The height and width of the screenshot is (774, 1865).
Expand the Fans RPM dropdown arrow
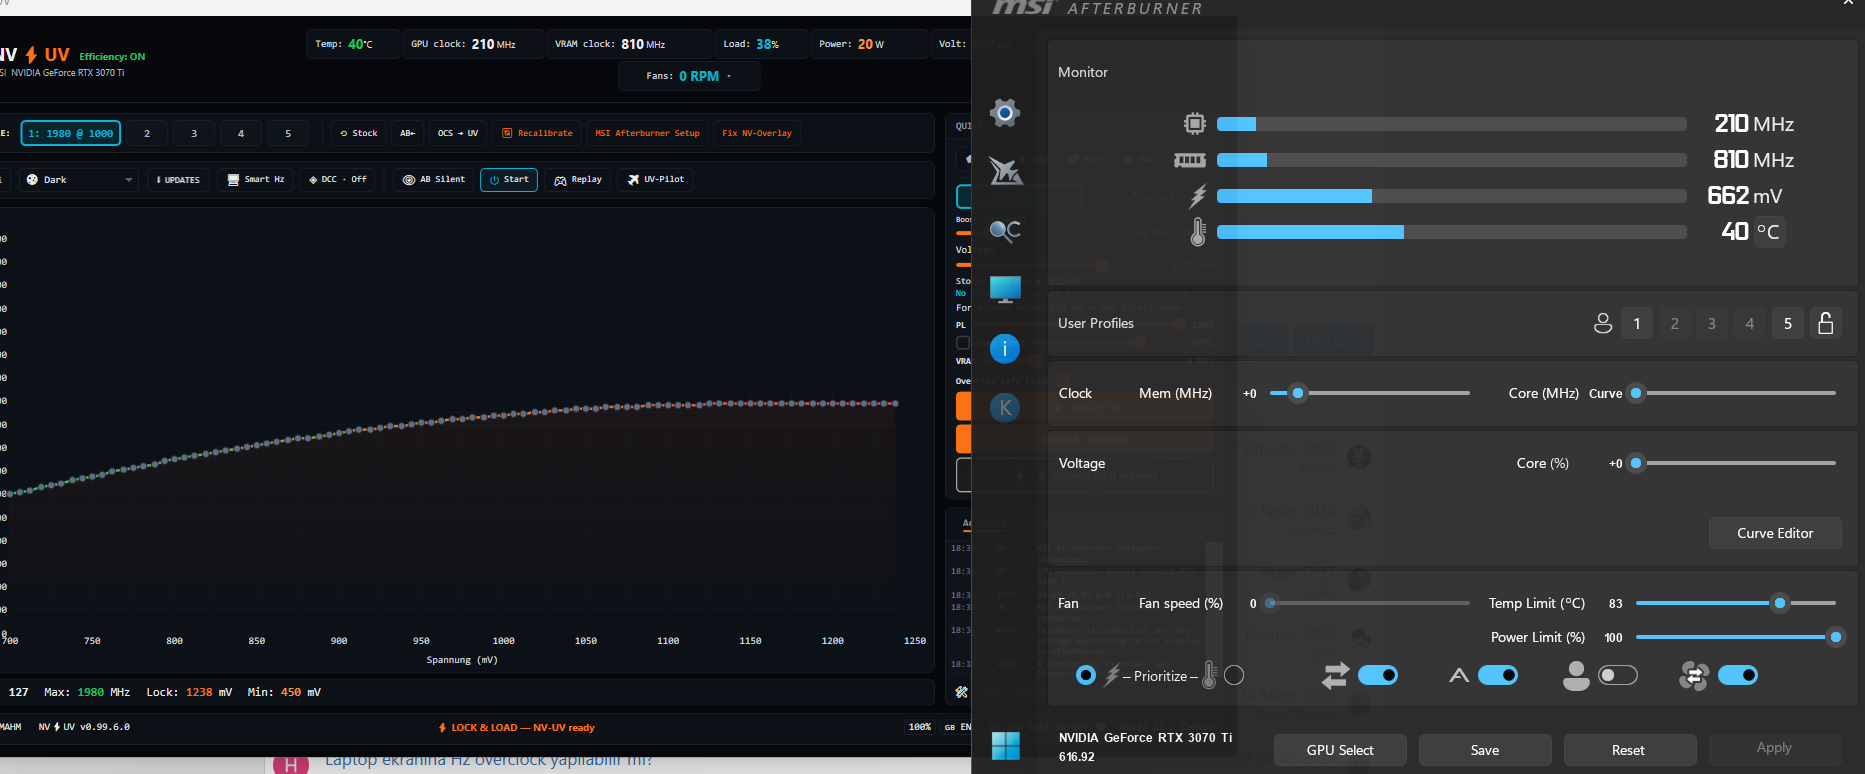point(729,76)
